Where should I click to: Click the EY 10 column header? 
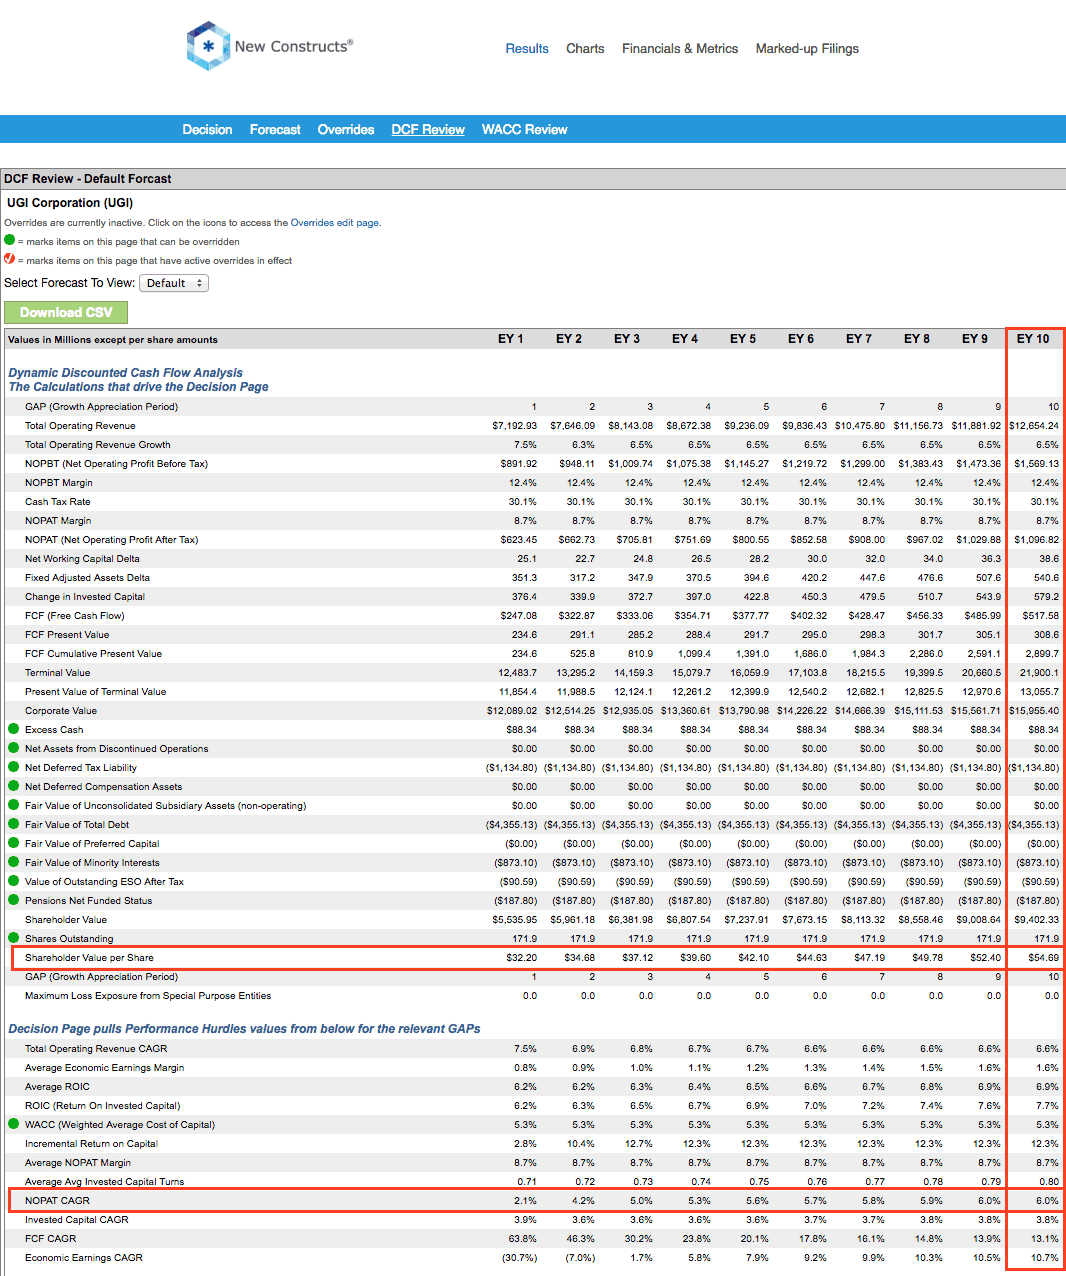tap(1033, 339)
